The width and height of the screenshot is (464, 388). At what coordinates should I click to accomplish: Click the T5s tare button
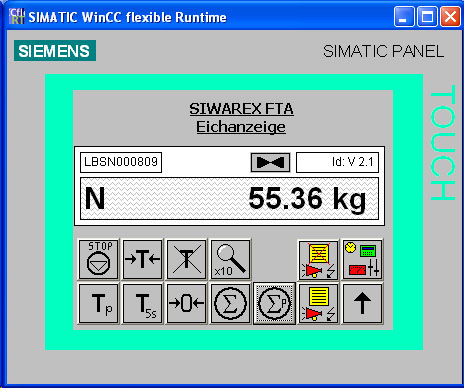click(142, 303)
